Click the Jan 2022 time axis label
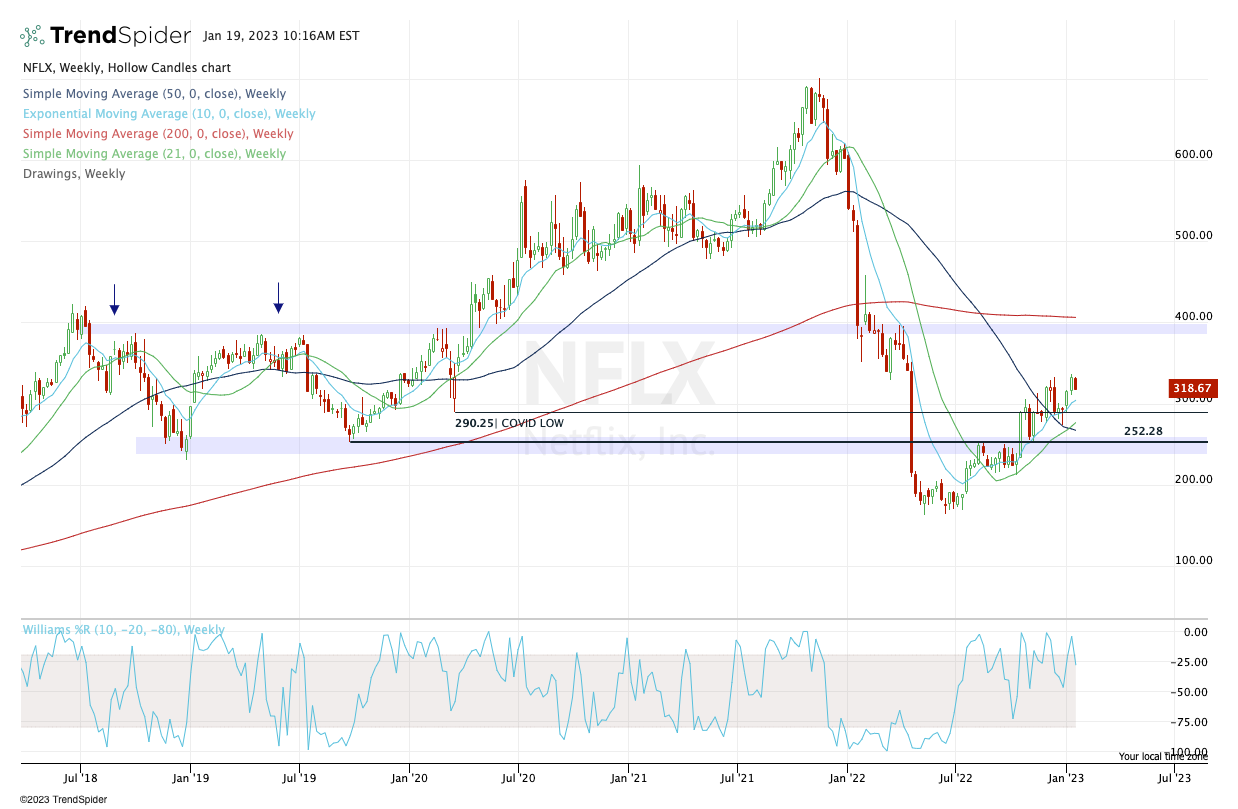The image size is (1238, 809). pyautogui.click(x=847, y=776)
